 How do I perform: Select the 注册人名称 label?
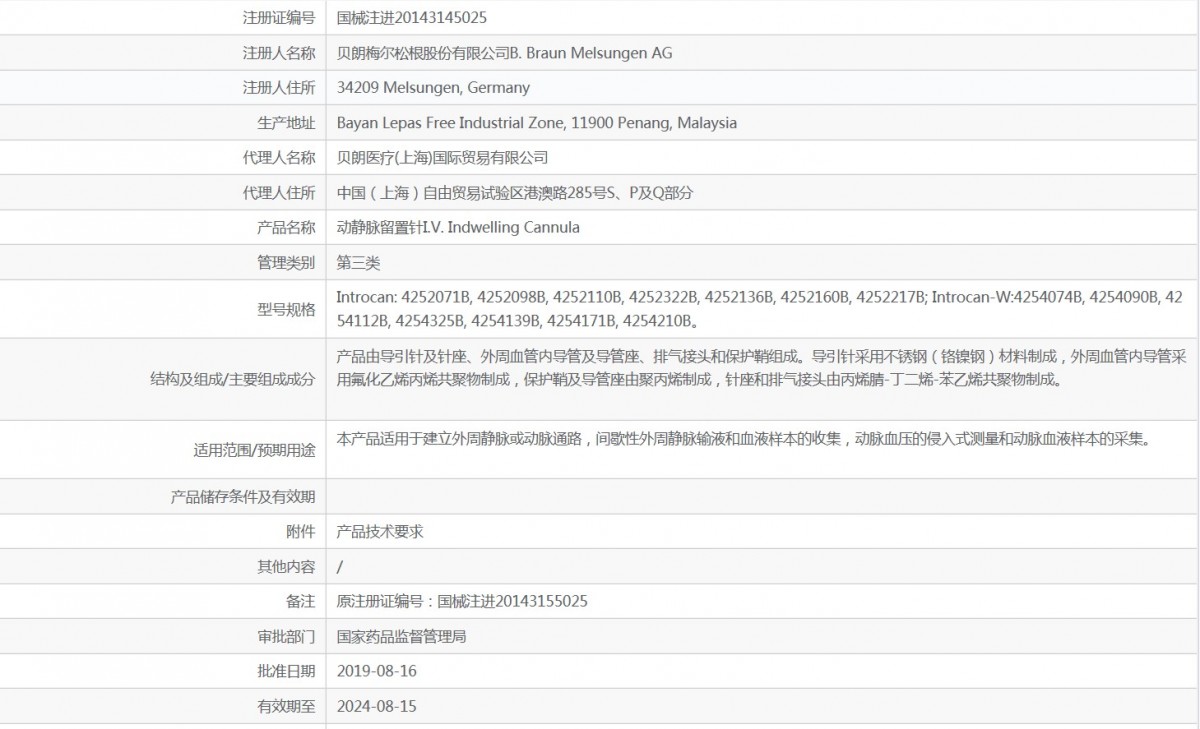[x=279, y=53]
